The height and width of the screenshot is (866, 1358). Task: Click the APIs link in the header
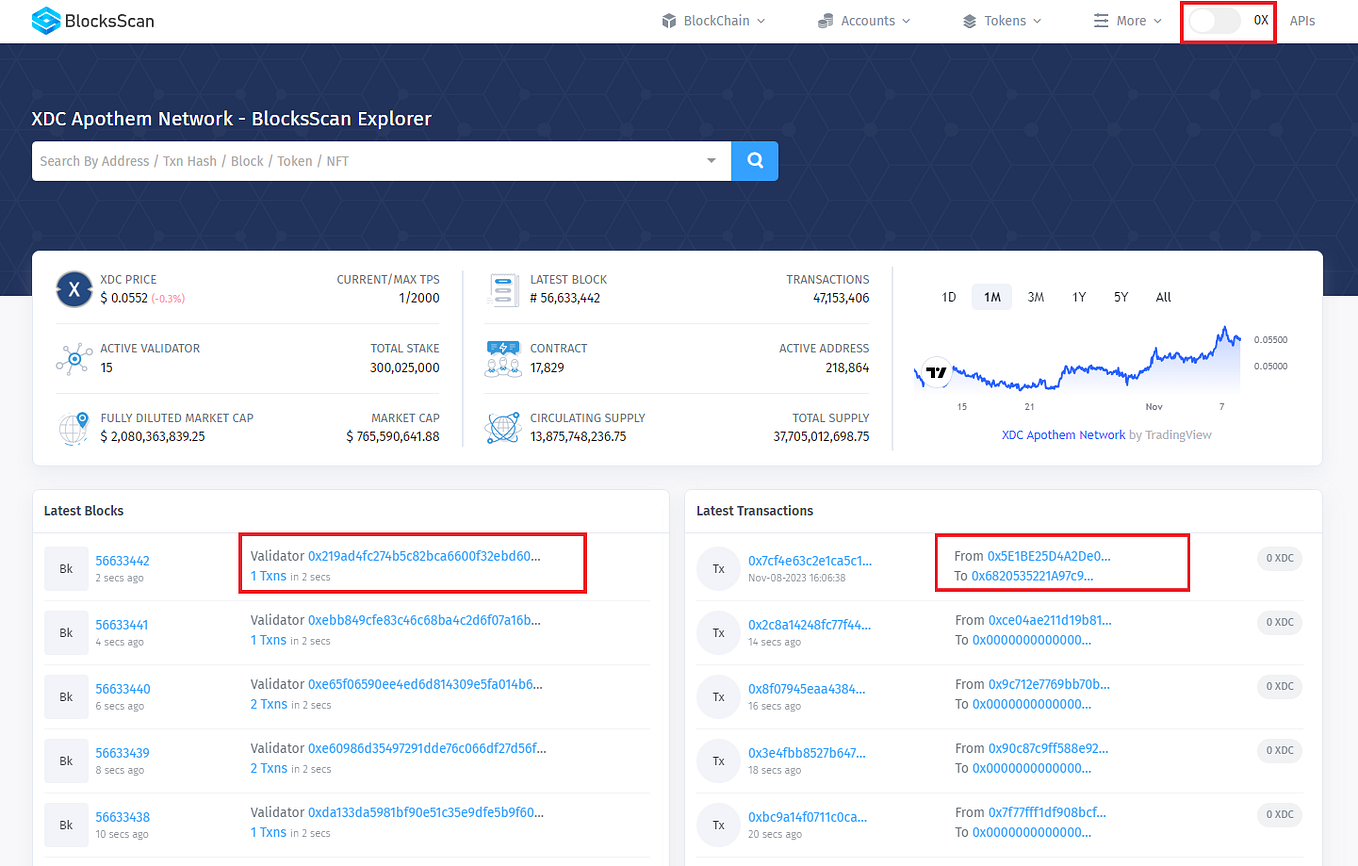1302,20
